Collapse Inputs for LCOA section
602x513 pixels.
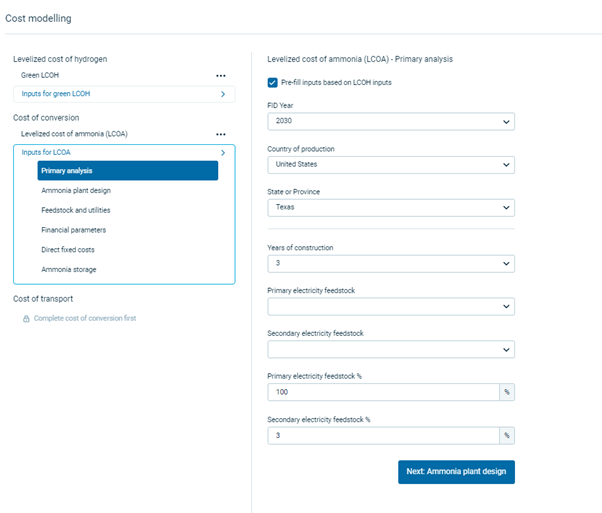click(x=222, y=152)
